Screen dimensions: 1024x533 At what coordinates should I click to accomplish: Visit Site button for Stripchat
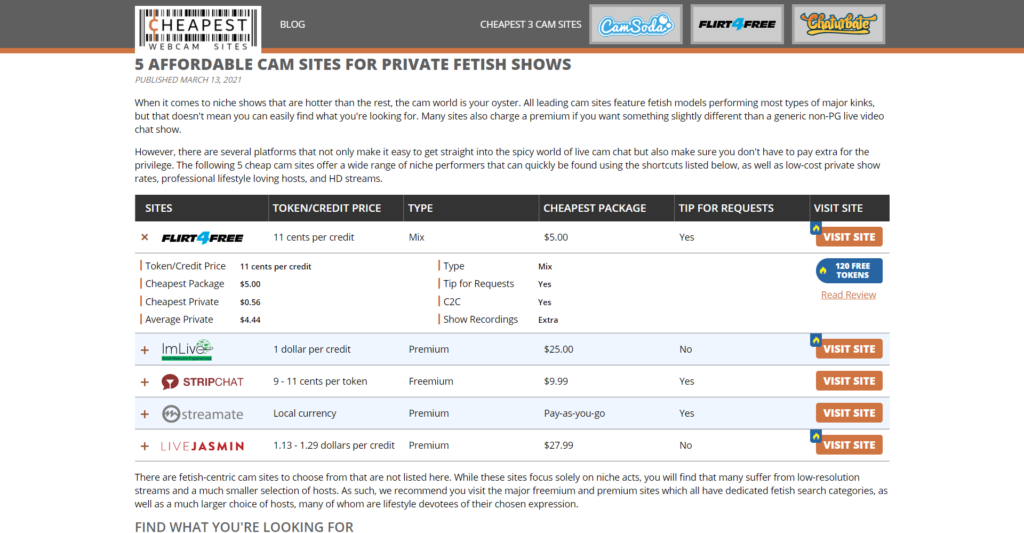tap(849, 381)
